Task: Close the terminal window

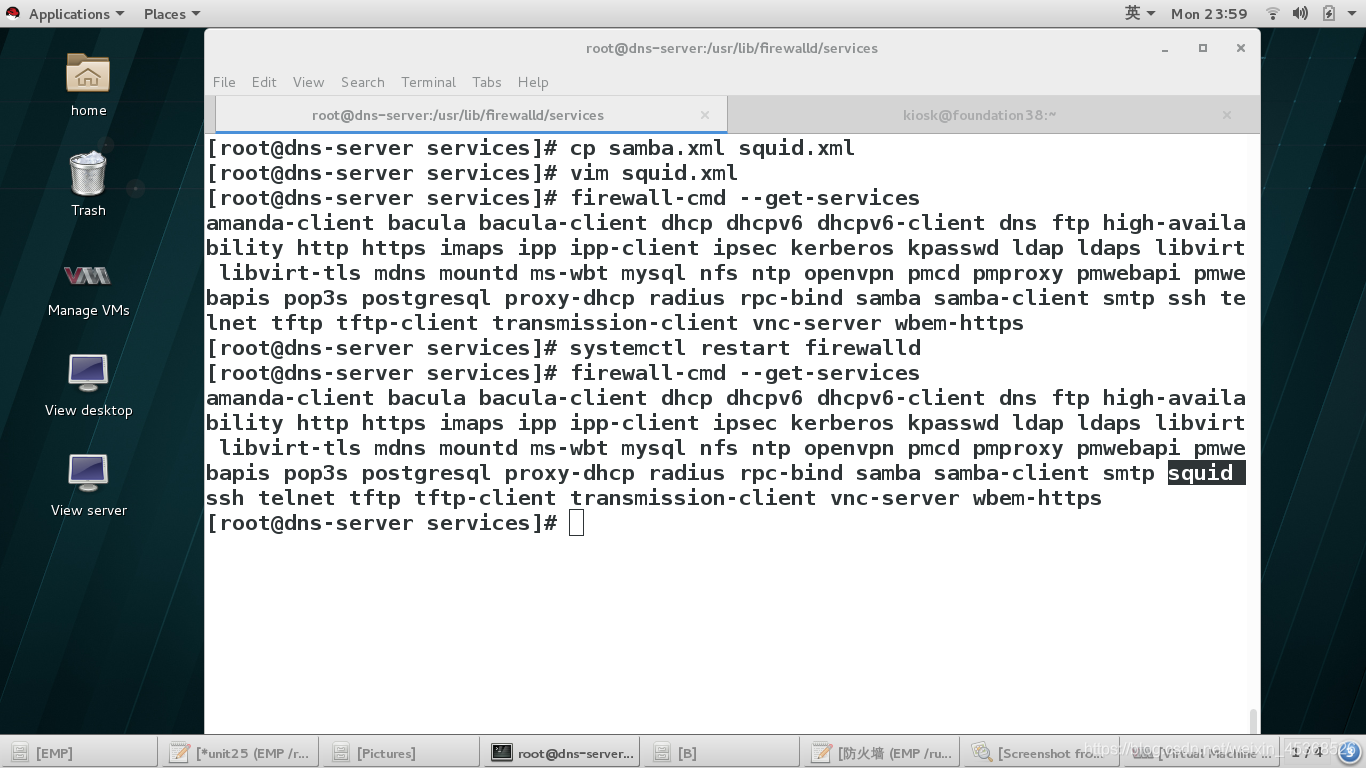Action: pyautogui.click(x=1241, y=48)
